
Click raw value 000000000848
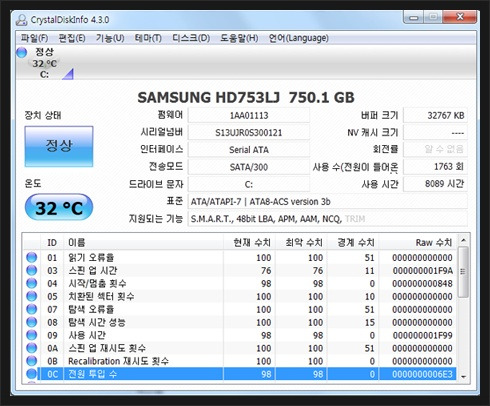pos(423,283)
